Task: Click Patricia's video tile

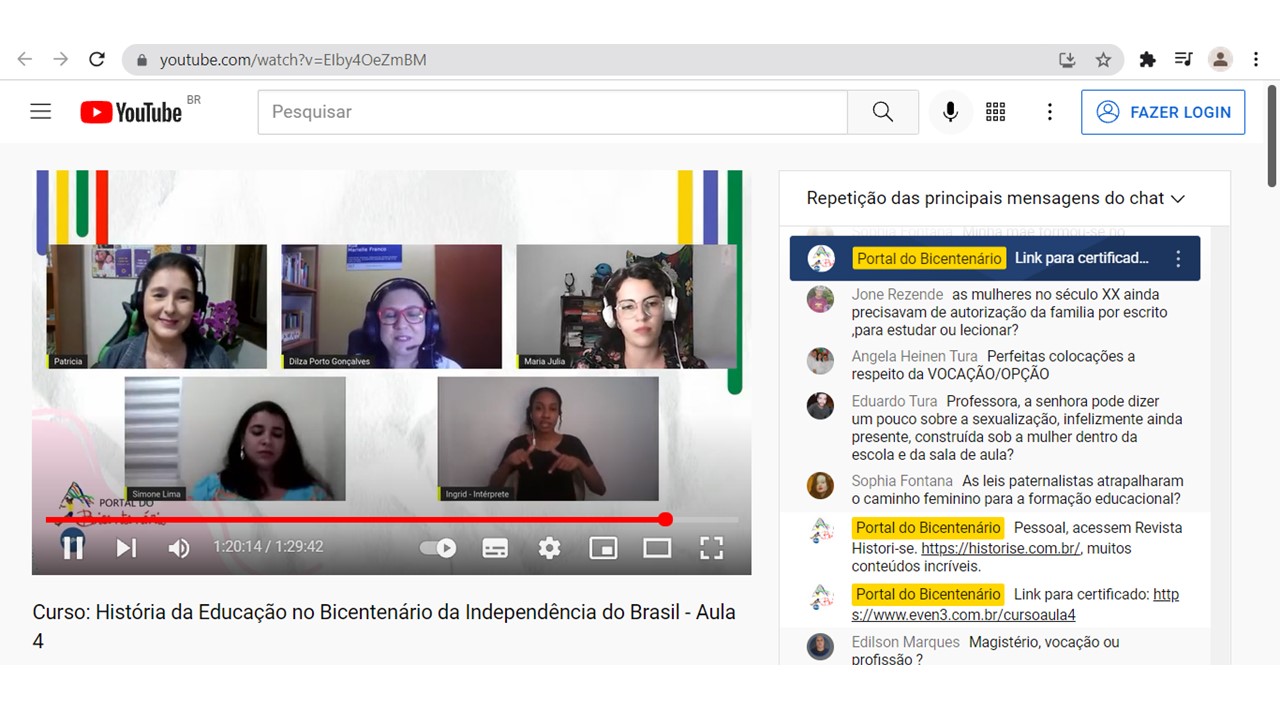Action: point(157,306)
